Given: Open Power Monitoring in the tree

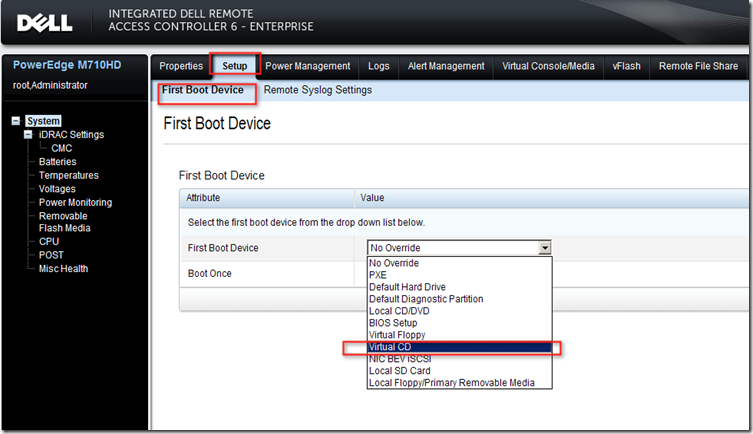Looking at the screenshot, I should tap(75, 202).
